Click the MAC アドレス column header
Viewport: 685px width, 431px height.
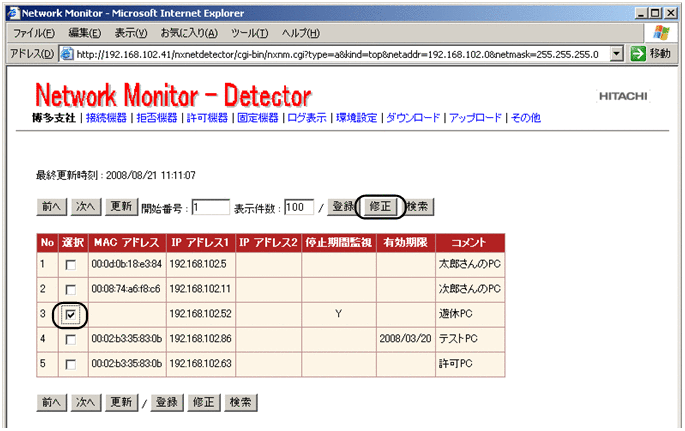127,243
